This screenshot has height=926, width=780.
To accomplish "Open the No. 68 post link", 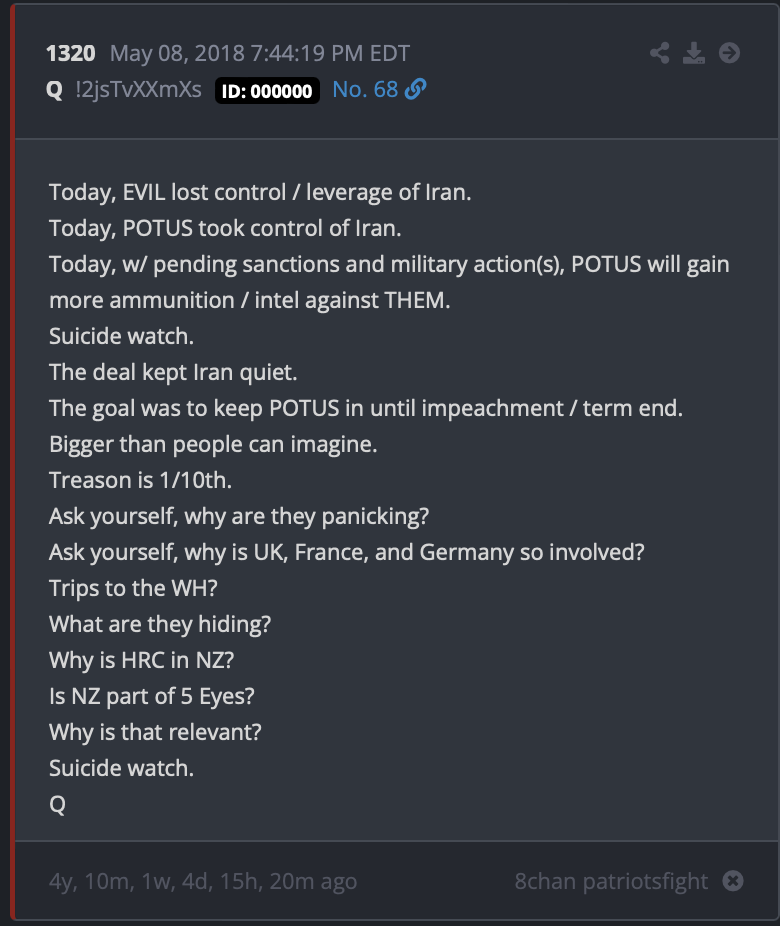I will pyautogui.click(x=365, y=89).
